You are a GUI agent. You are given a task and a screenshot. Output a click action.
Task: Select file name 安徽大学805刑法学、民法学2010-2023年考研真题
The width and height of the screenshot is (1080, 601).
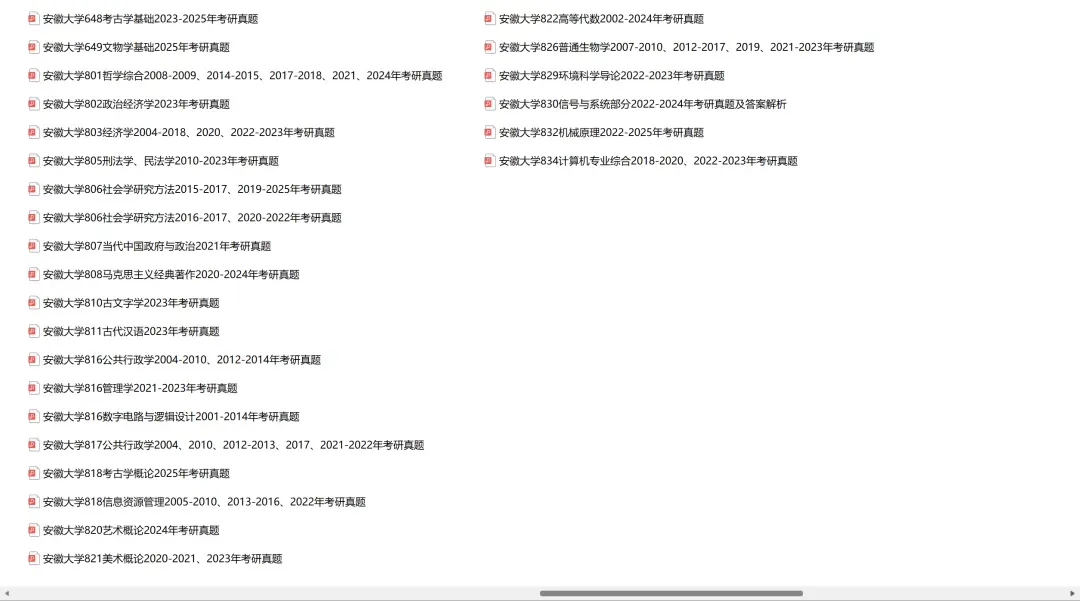pos(160,160)
